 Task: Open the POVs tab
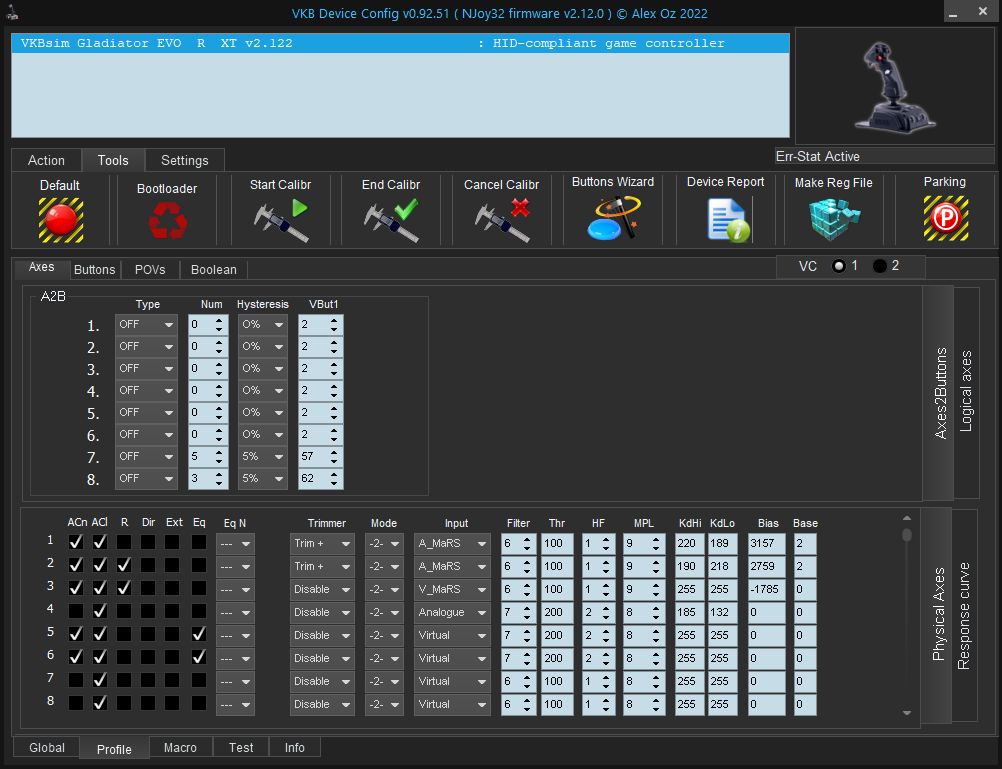coord(150,270)
